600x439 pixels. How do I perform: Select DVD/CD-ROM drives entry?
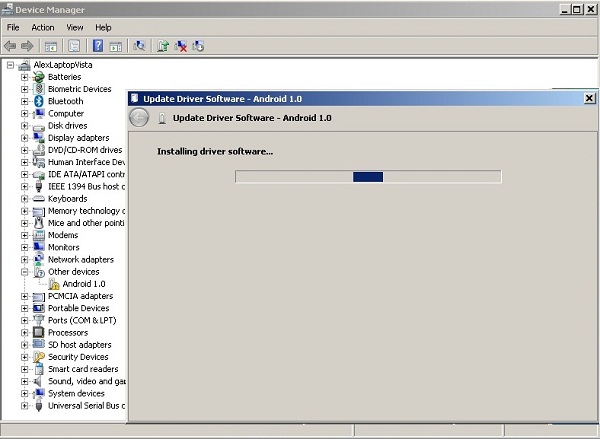point(85,150)
